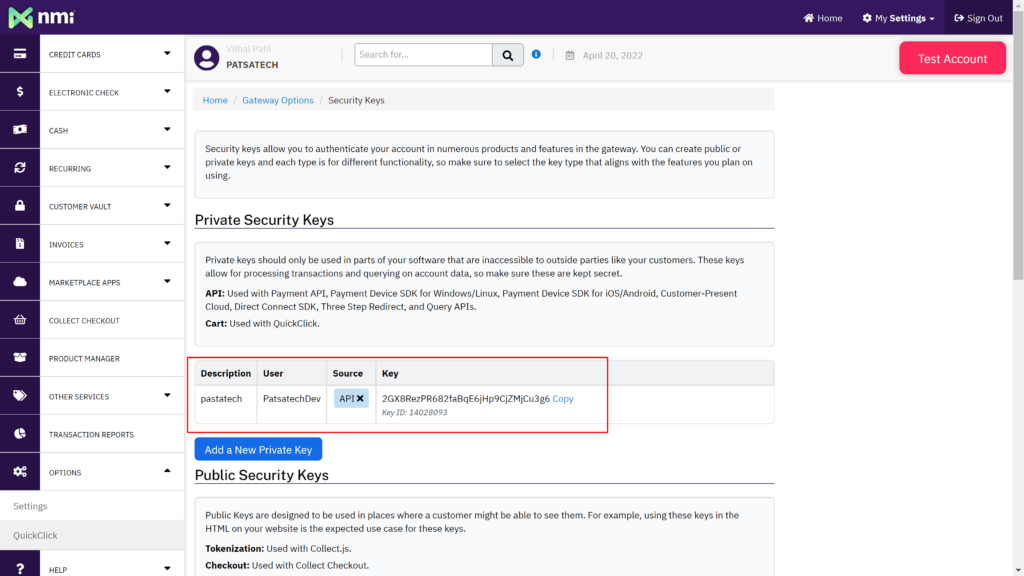
Task: Click the blue info icon beside search
Action: point(536,54)
